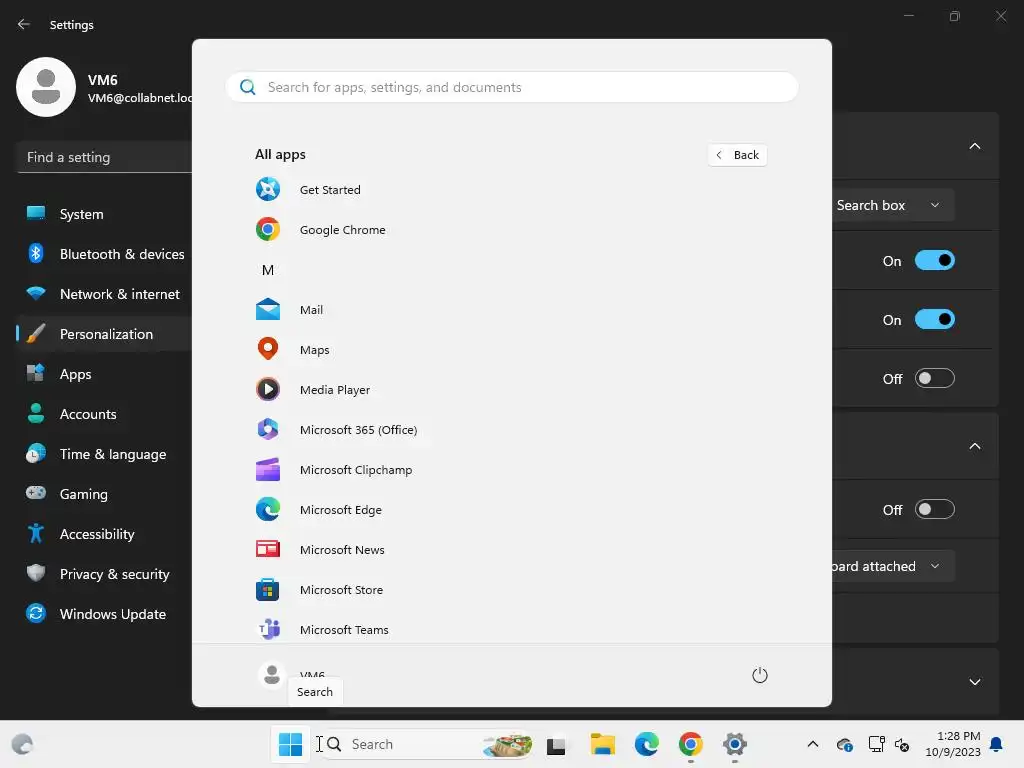The width and height of the screenshot is (1024, 768).
Task: Go to Gaming settings
Action: 104,494
